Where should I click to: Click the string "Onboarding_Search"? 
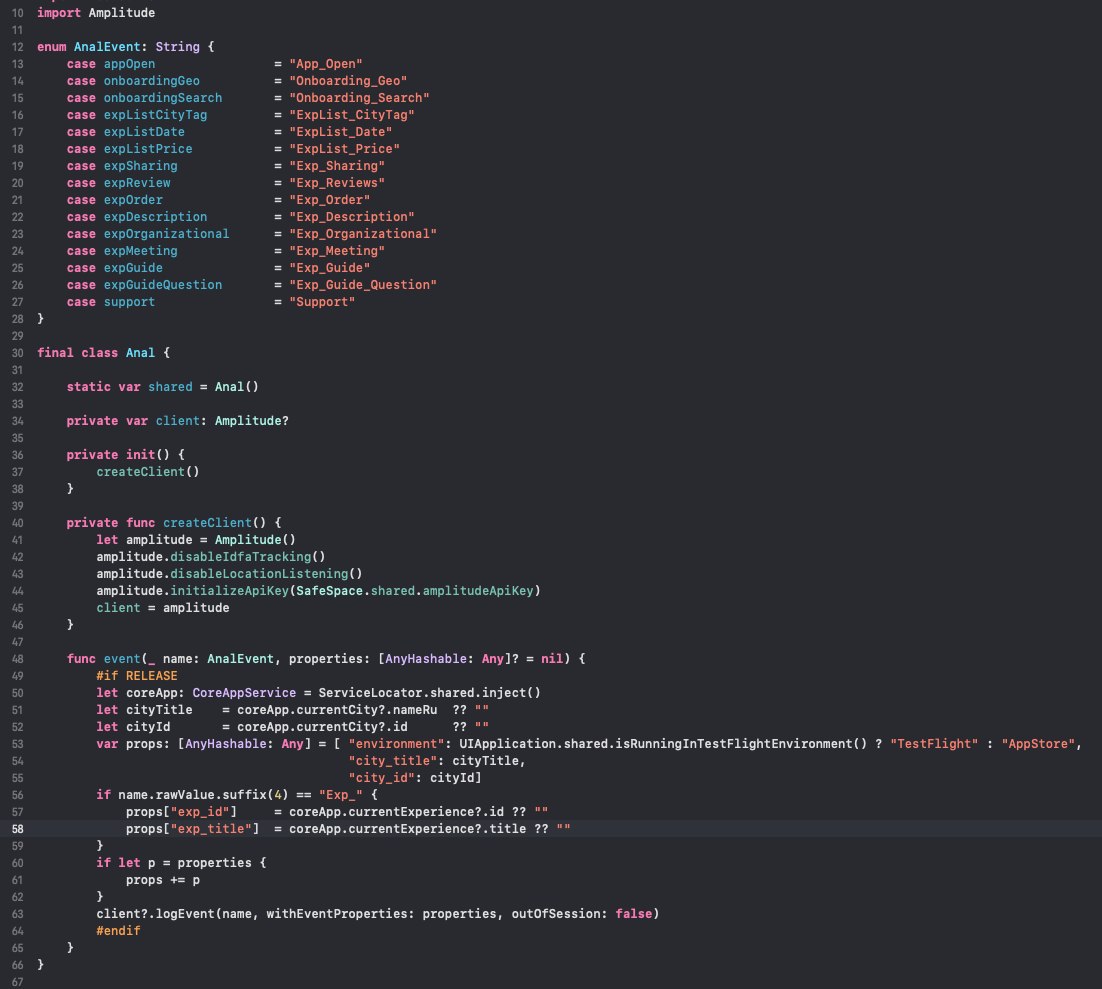(359, 98)
